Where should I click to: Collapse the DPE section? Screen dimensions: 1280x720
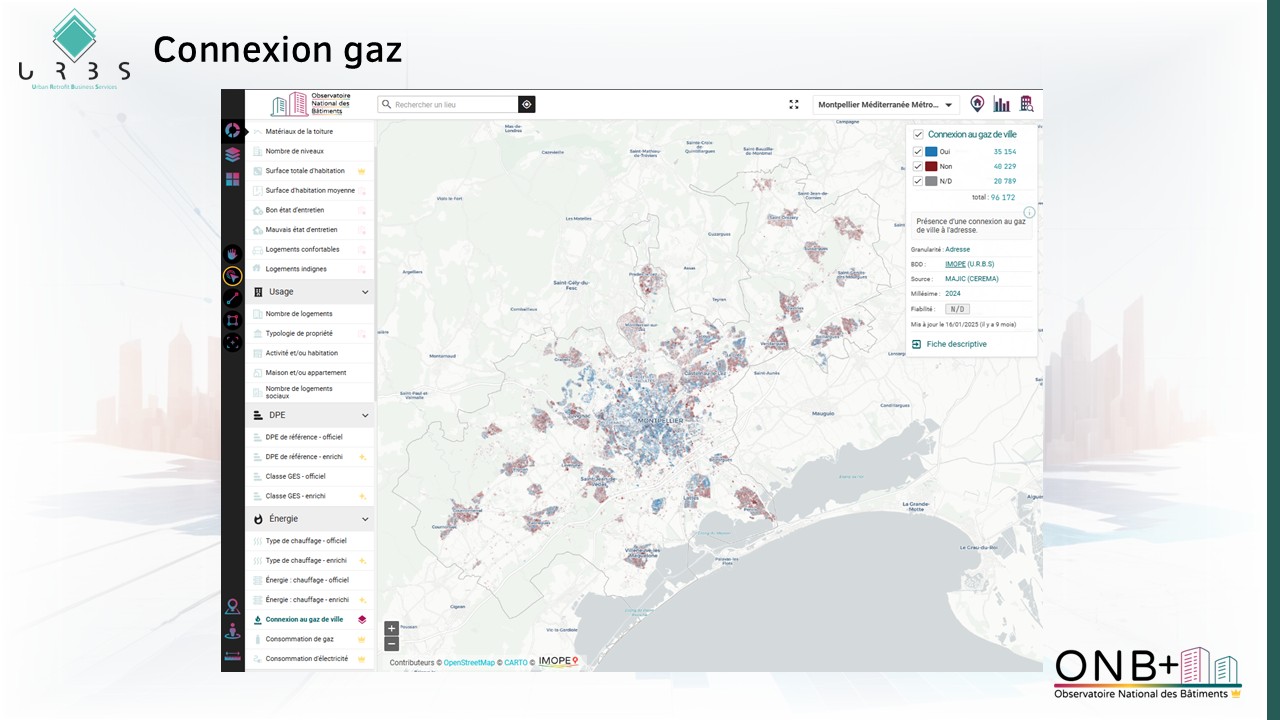tap(365, 415)
